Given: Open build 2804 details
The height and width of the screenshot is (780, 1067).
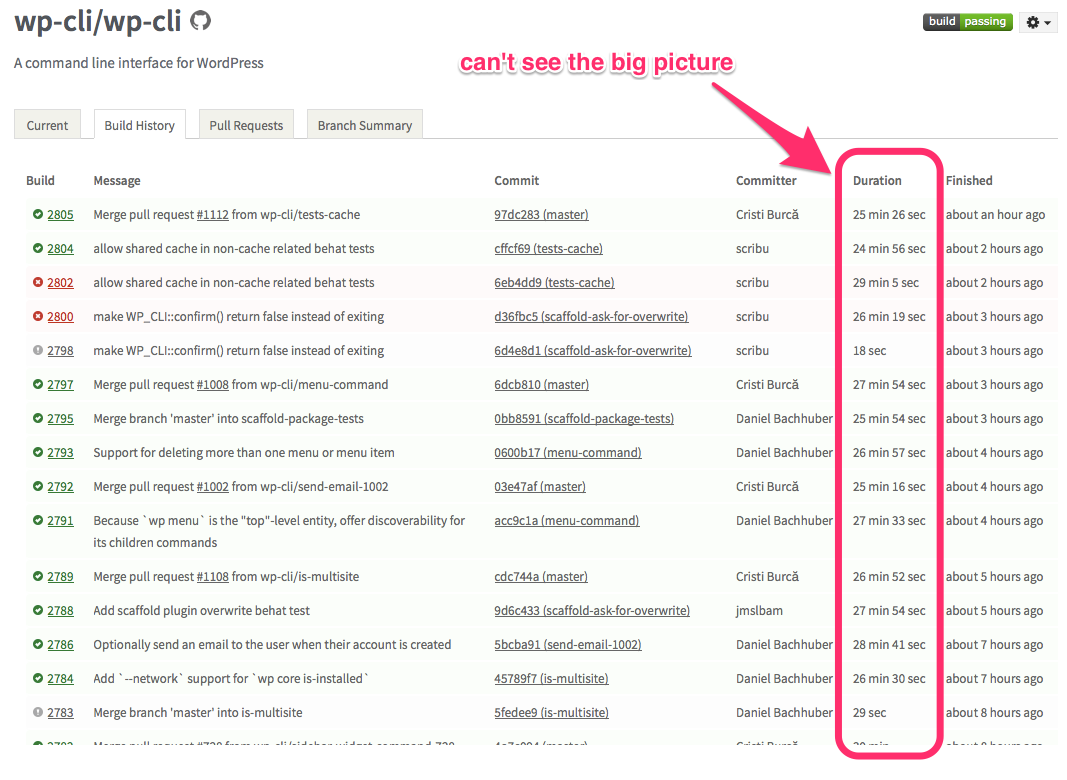Looking at the screenshot, I should click(x=61, y=249).
